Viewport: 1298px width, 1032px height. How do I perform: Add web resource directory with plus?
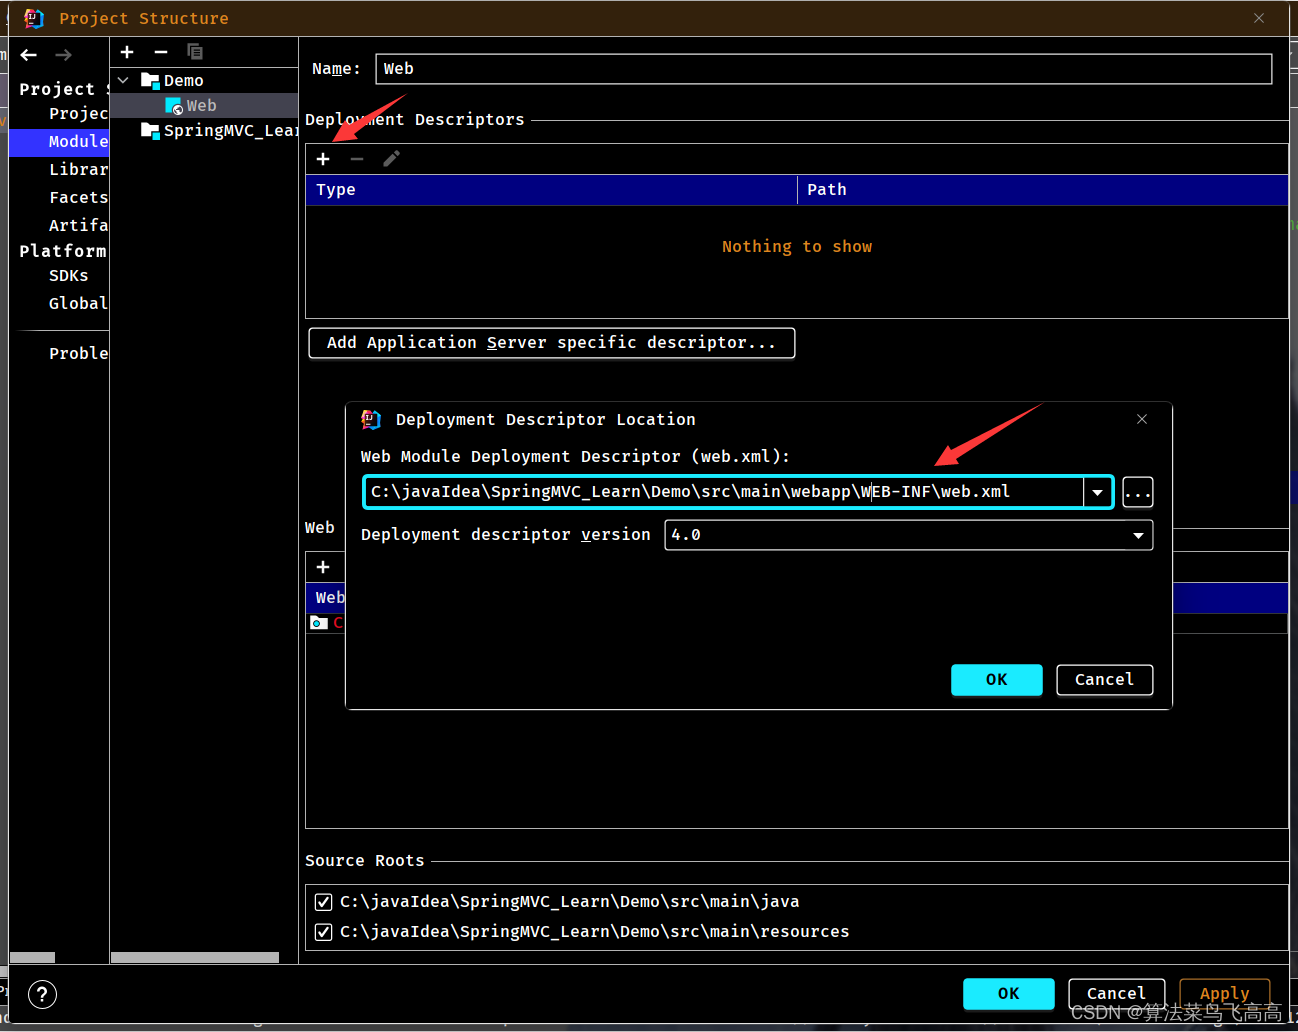[323, 567]
